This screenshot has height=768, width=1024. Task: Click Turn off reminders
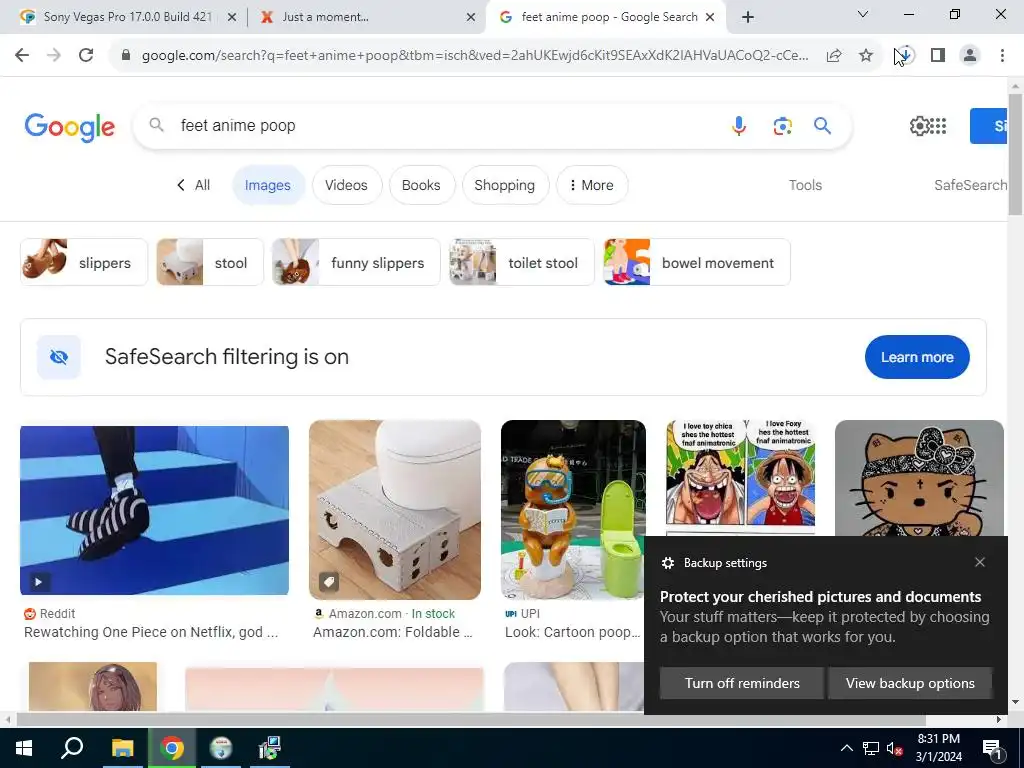[742, 683]
